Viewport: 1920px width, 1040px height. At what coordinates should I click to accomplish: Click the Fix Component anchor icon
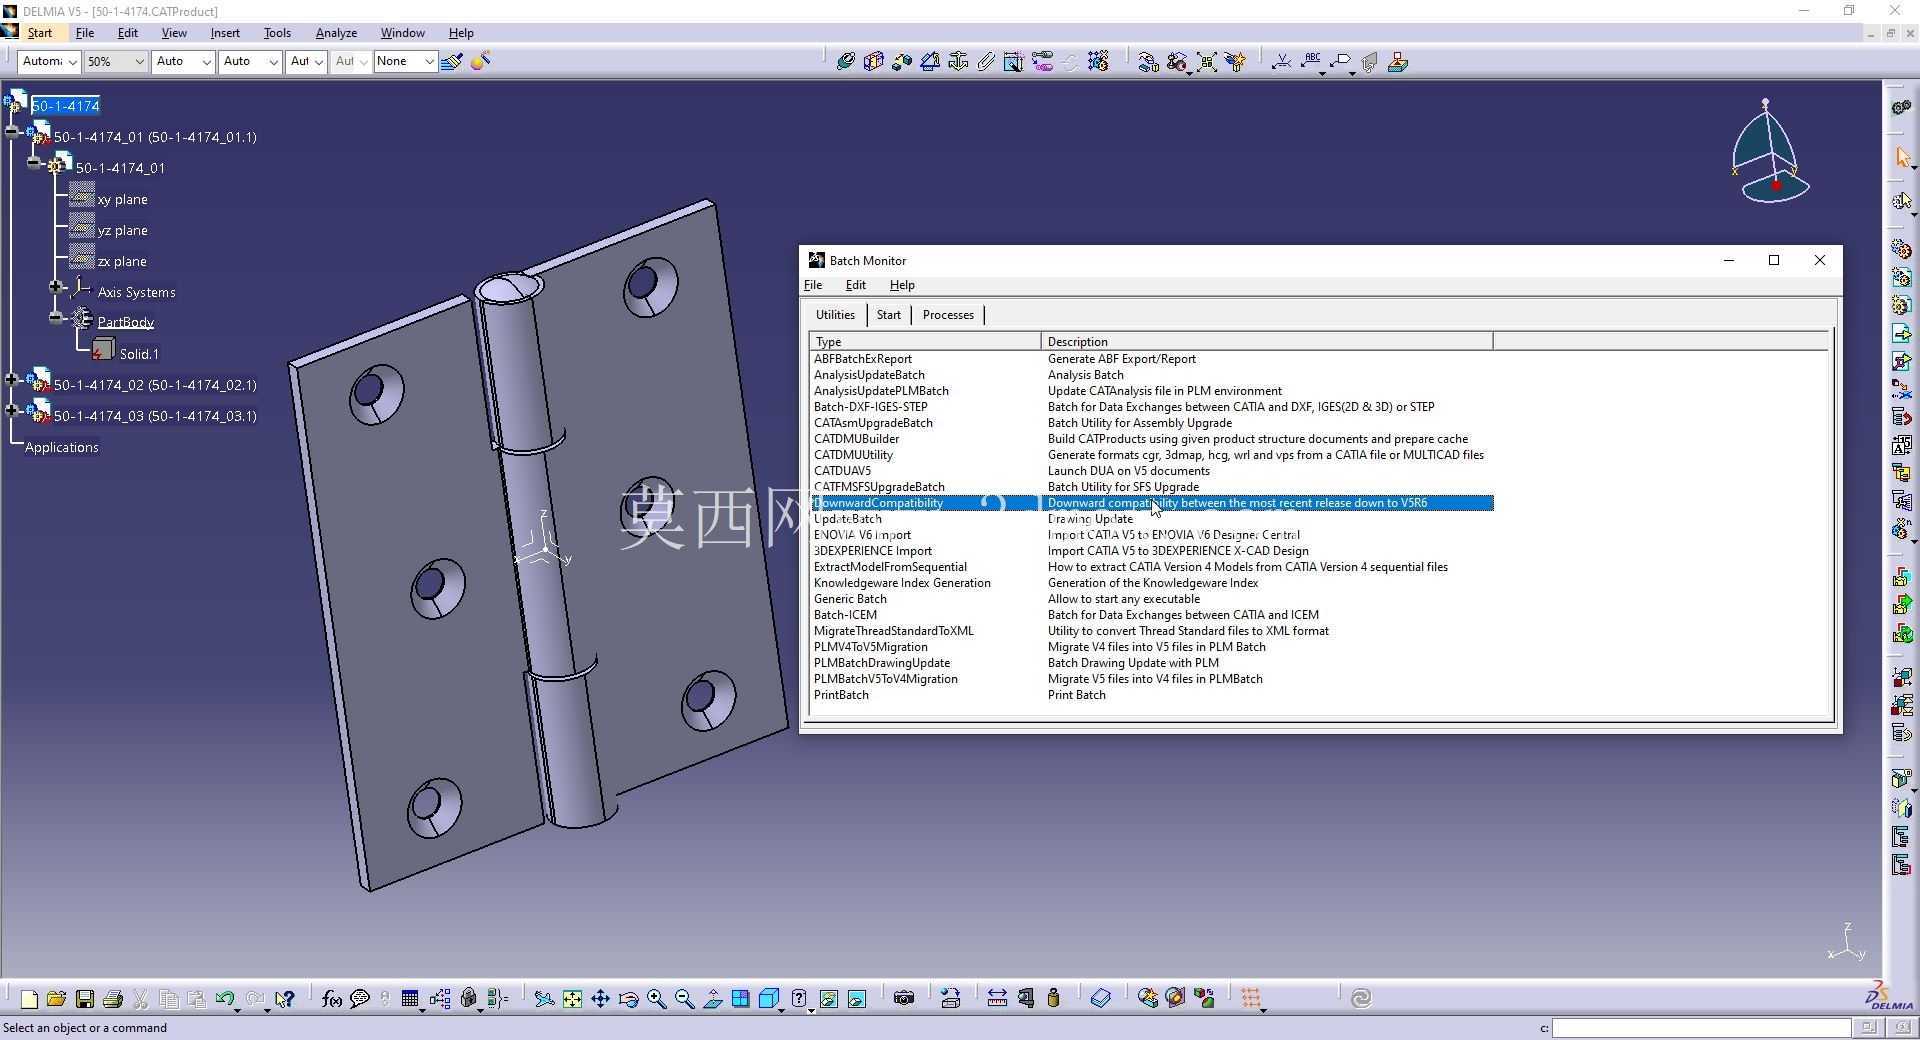click(958, 62)
